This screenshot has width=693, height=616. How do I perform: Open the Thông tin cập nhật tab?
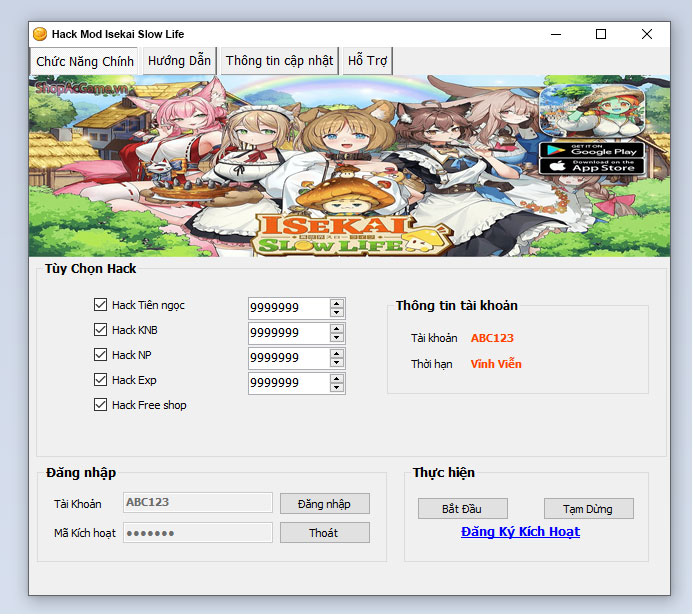[x=279, y=61]
